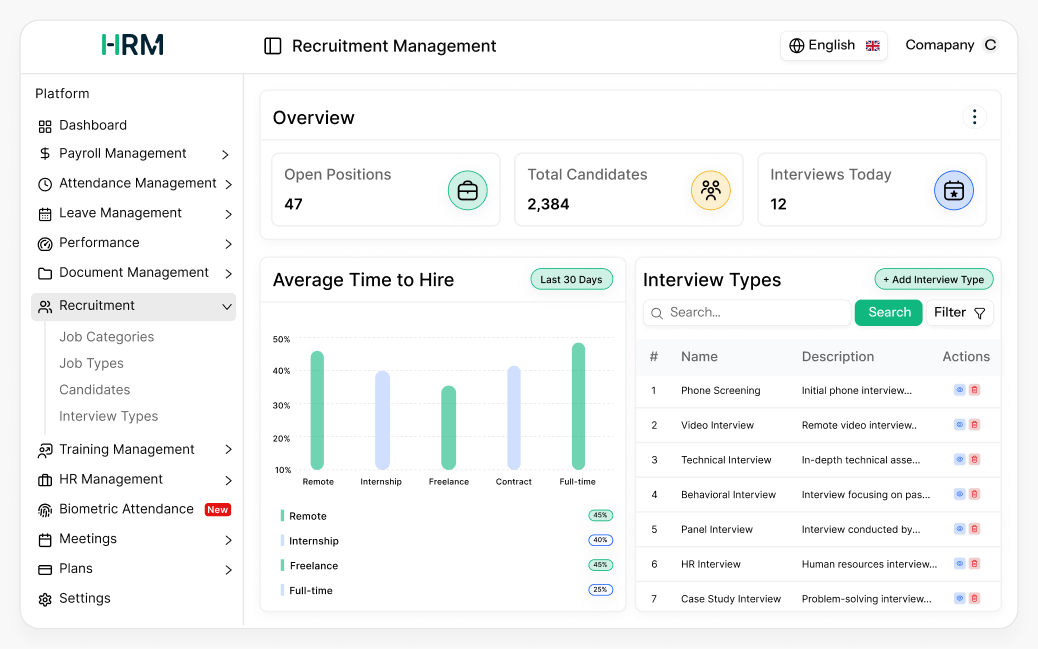Click the Interviews Today calendar icon

953,190
